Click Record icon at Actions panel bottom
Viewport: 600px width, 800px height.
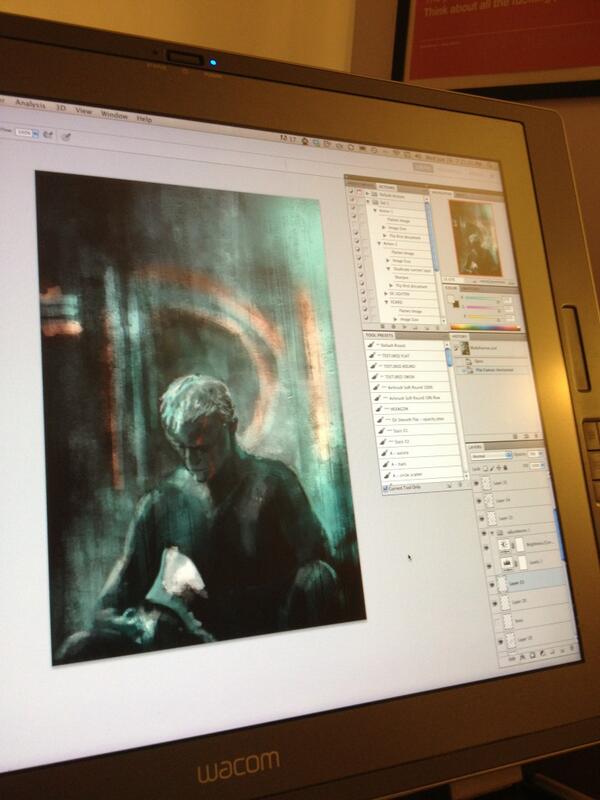394,326
